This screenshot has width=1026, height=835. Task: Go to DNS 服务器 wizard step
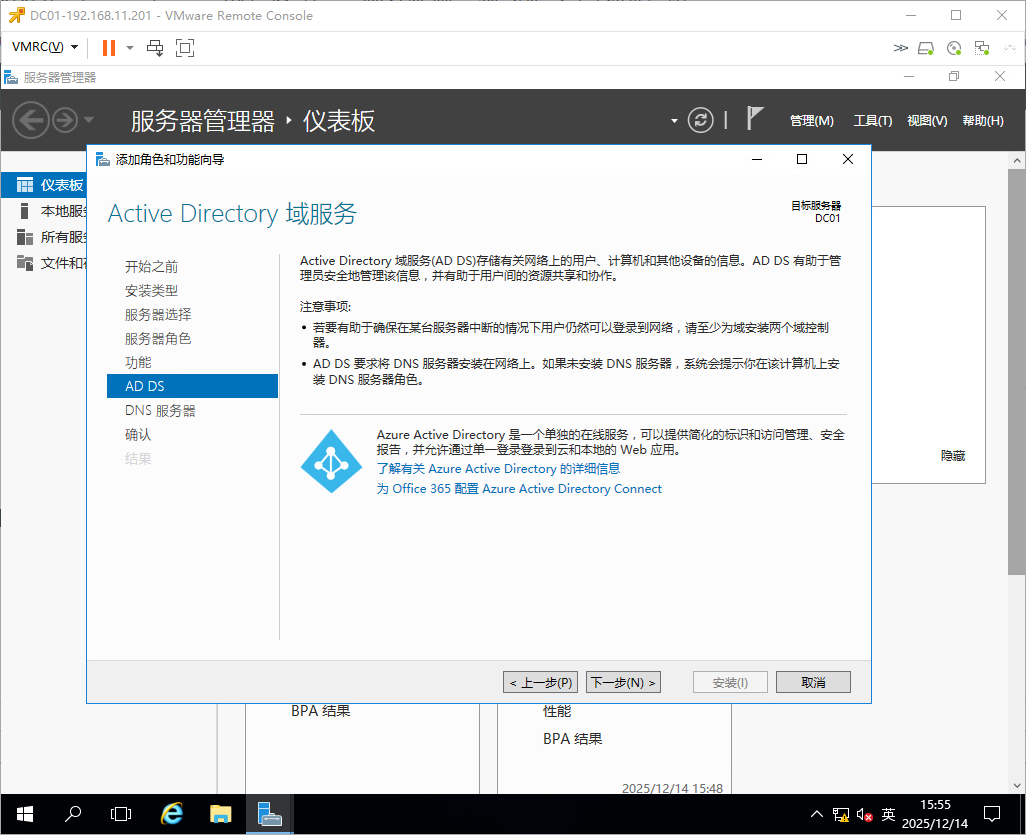160,410
